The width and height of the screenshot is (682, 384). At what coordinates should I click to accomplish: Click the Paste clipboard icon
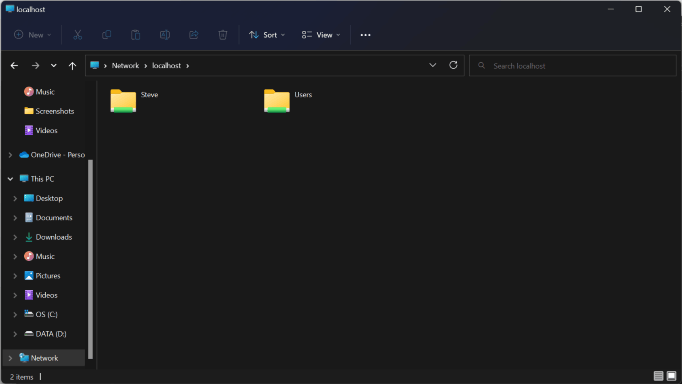(x=135, y=35)
